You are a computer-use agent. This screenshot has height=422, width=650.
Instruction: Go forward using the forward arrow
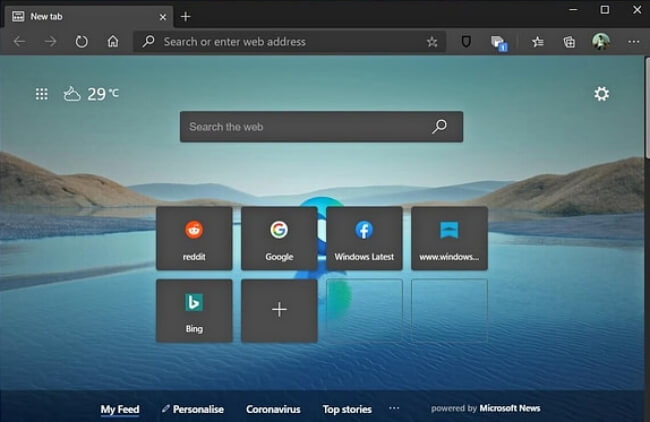(51, 41)
